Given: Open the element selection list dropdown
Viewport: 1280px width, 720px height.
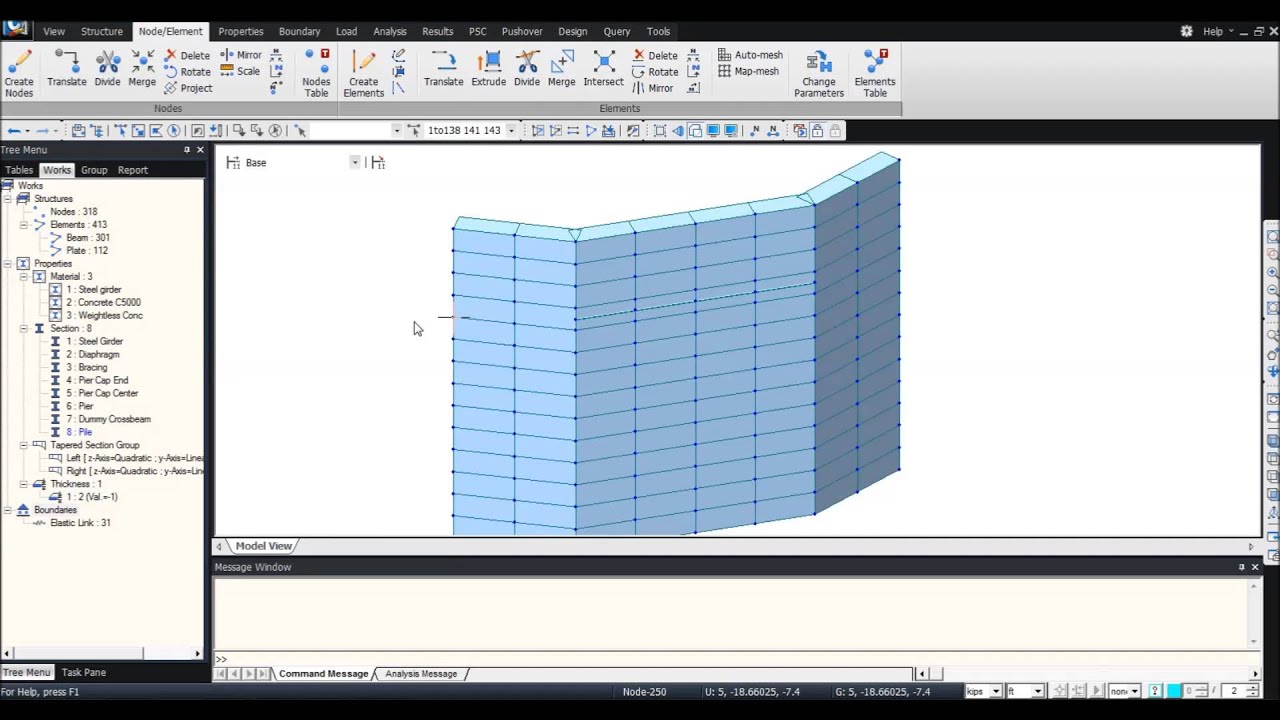Looking at the screenshot, I should tap(511, 131).
